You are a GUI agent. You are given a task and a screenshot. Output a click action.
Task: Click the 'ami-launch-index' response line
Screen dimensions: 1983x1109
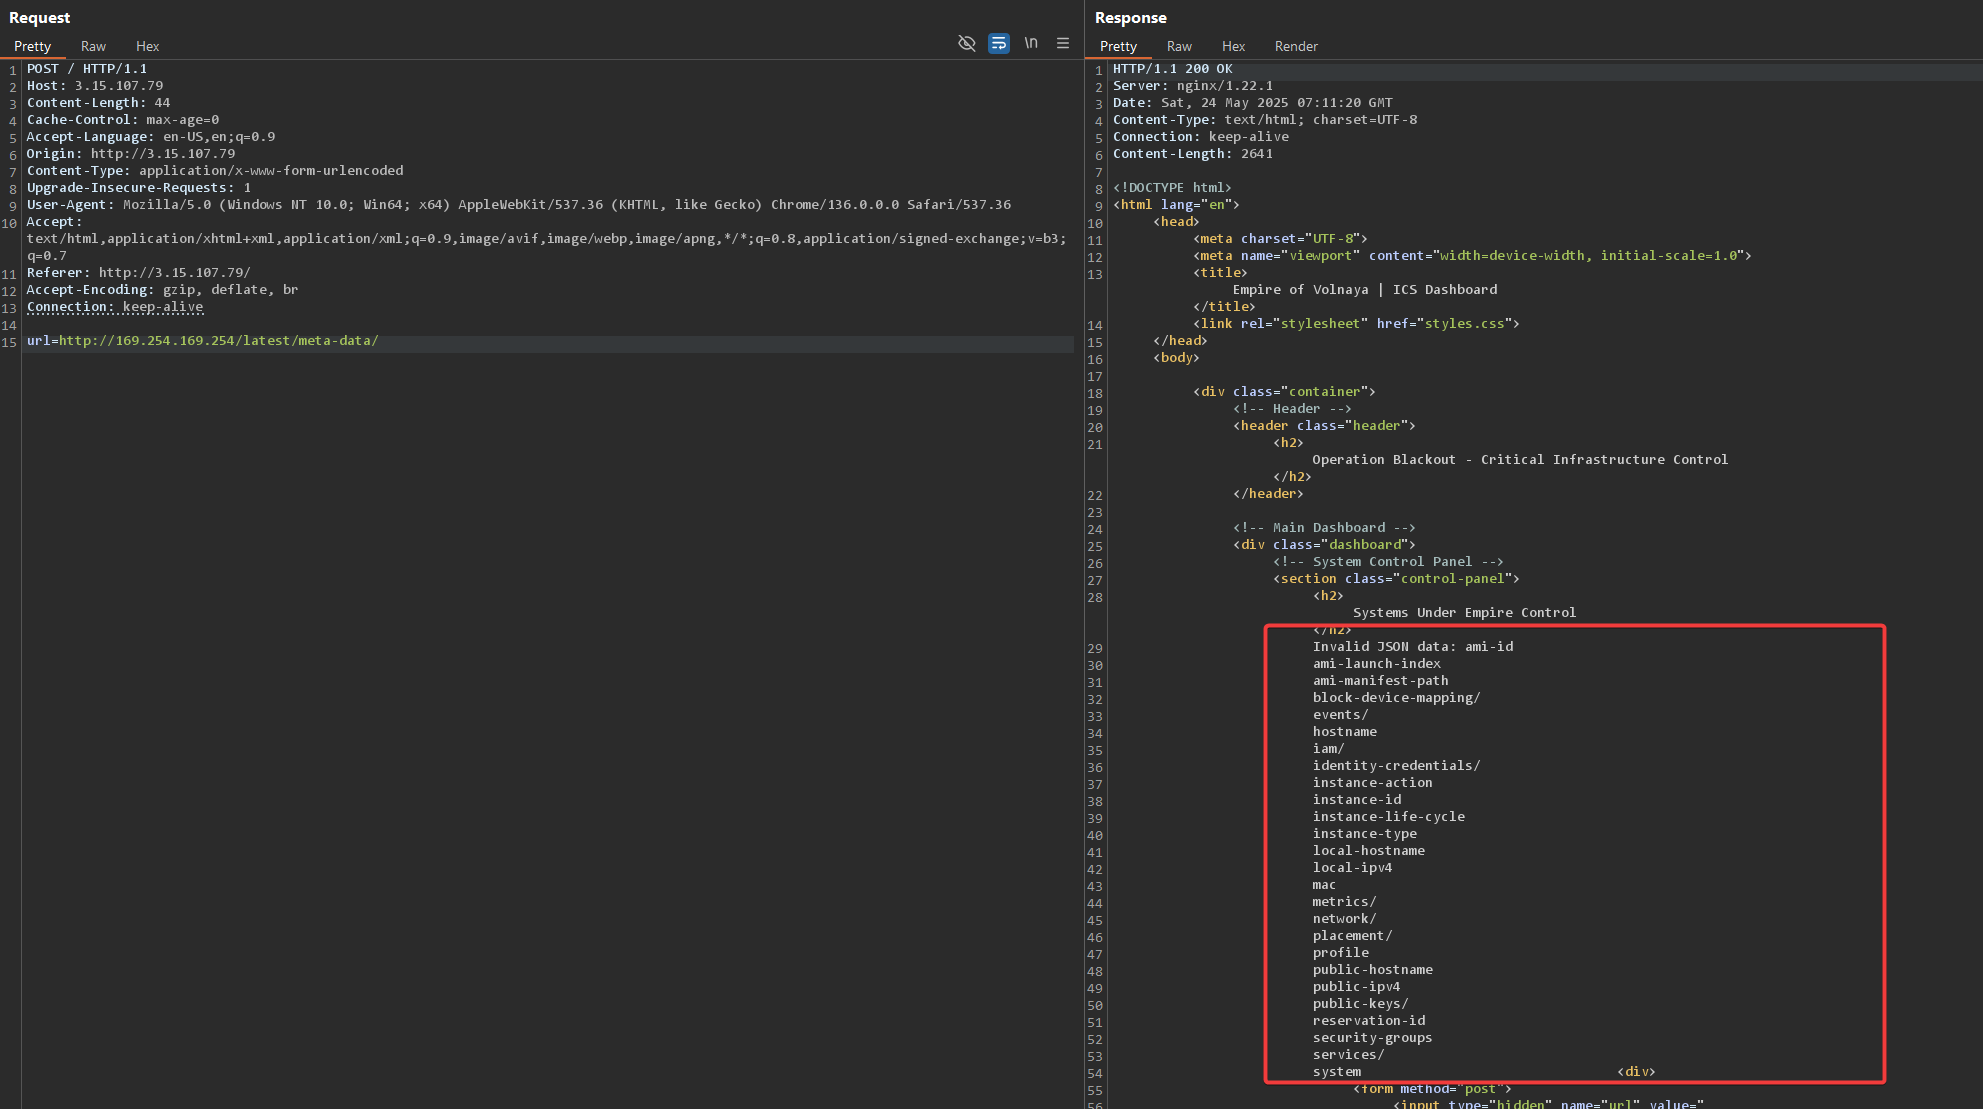coord(1377,664)
